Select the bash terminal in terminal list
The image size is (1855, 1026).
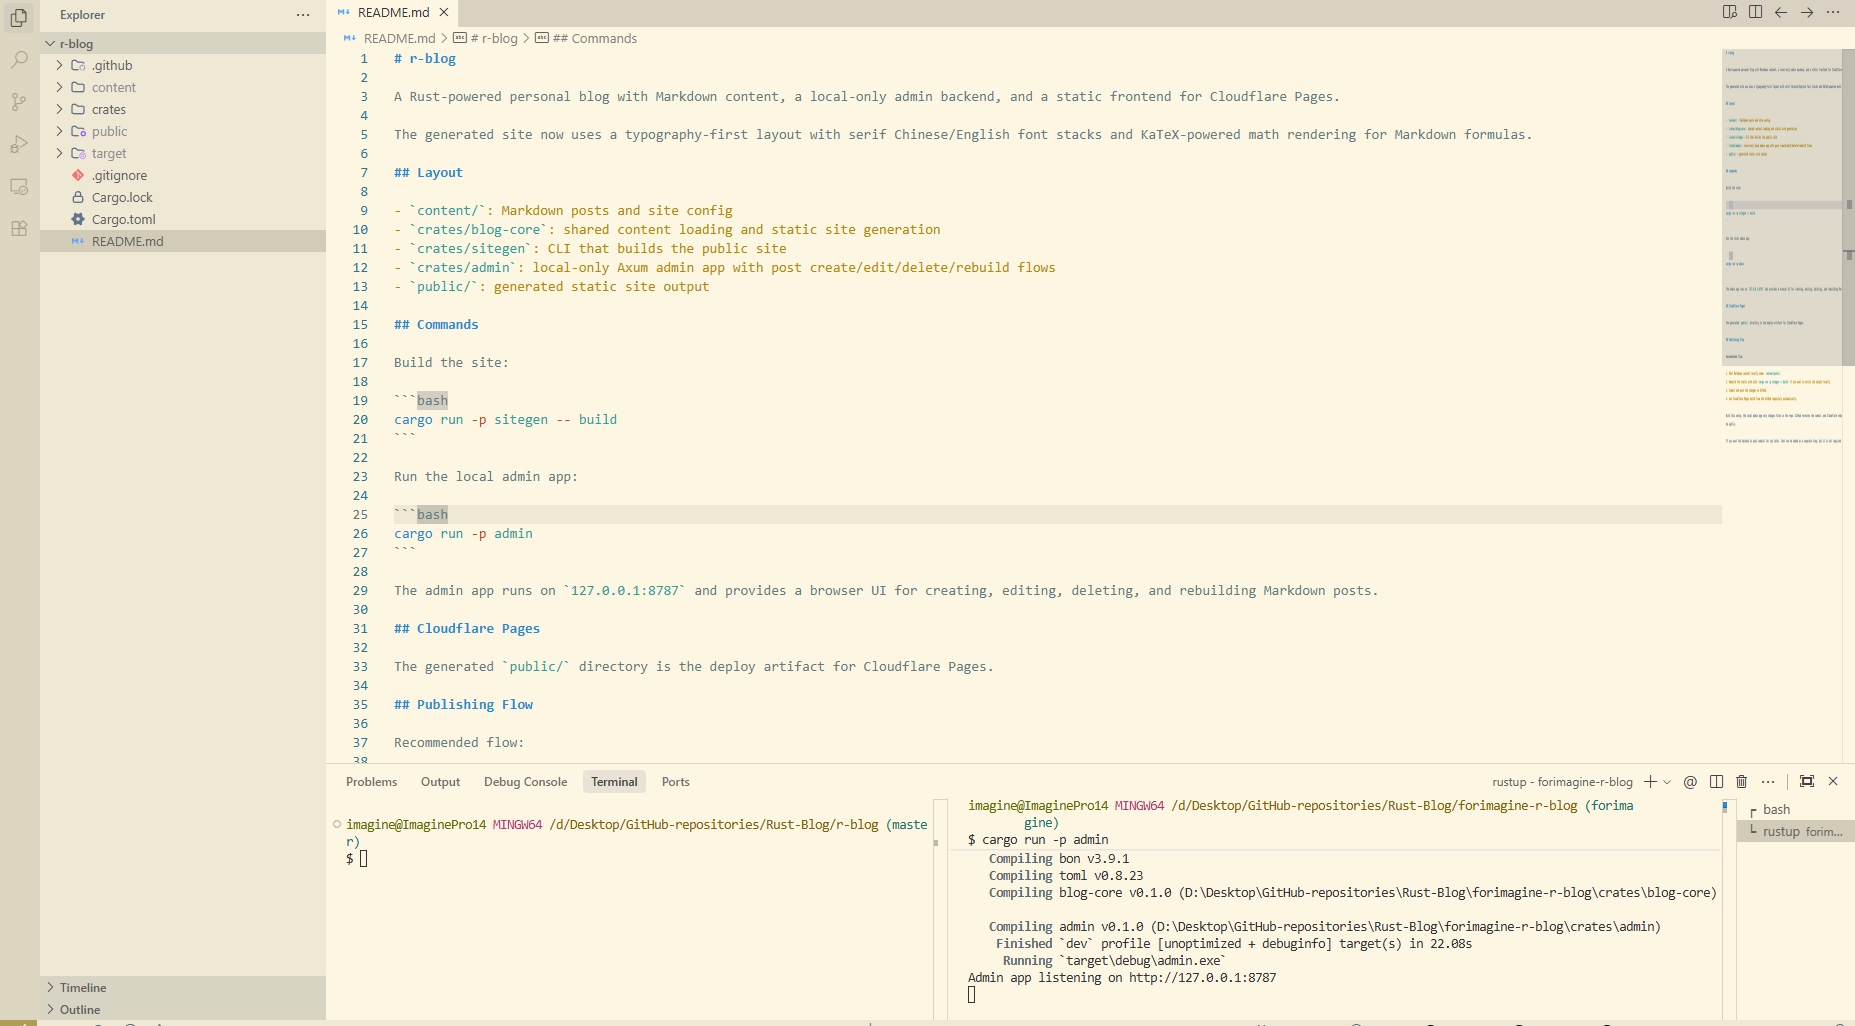pos(1796,810)
